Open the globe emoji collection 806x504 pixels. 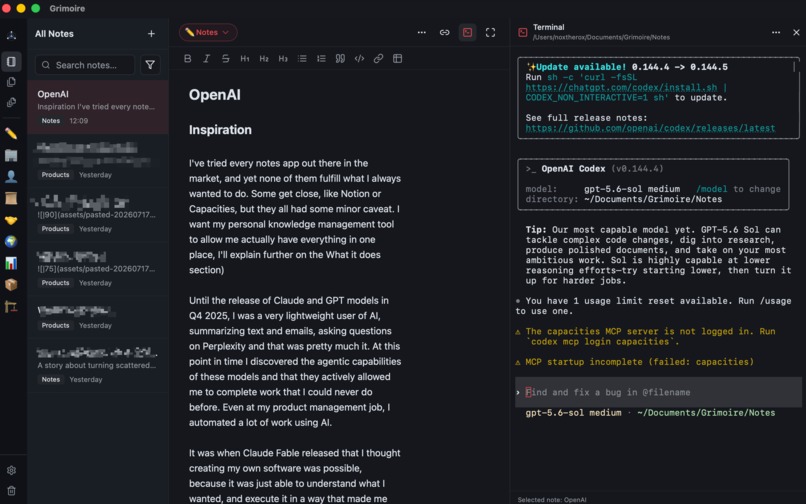11,242
